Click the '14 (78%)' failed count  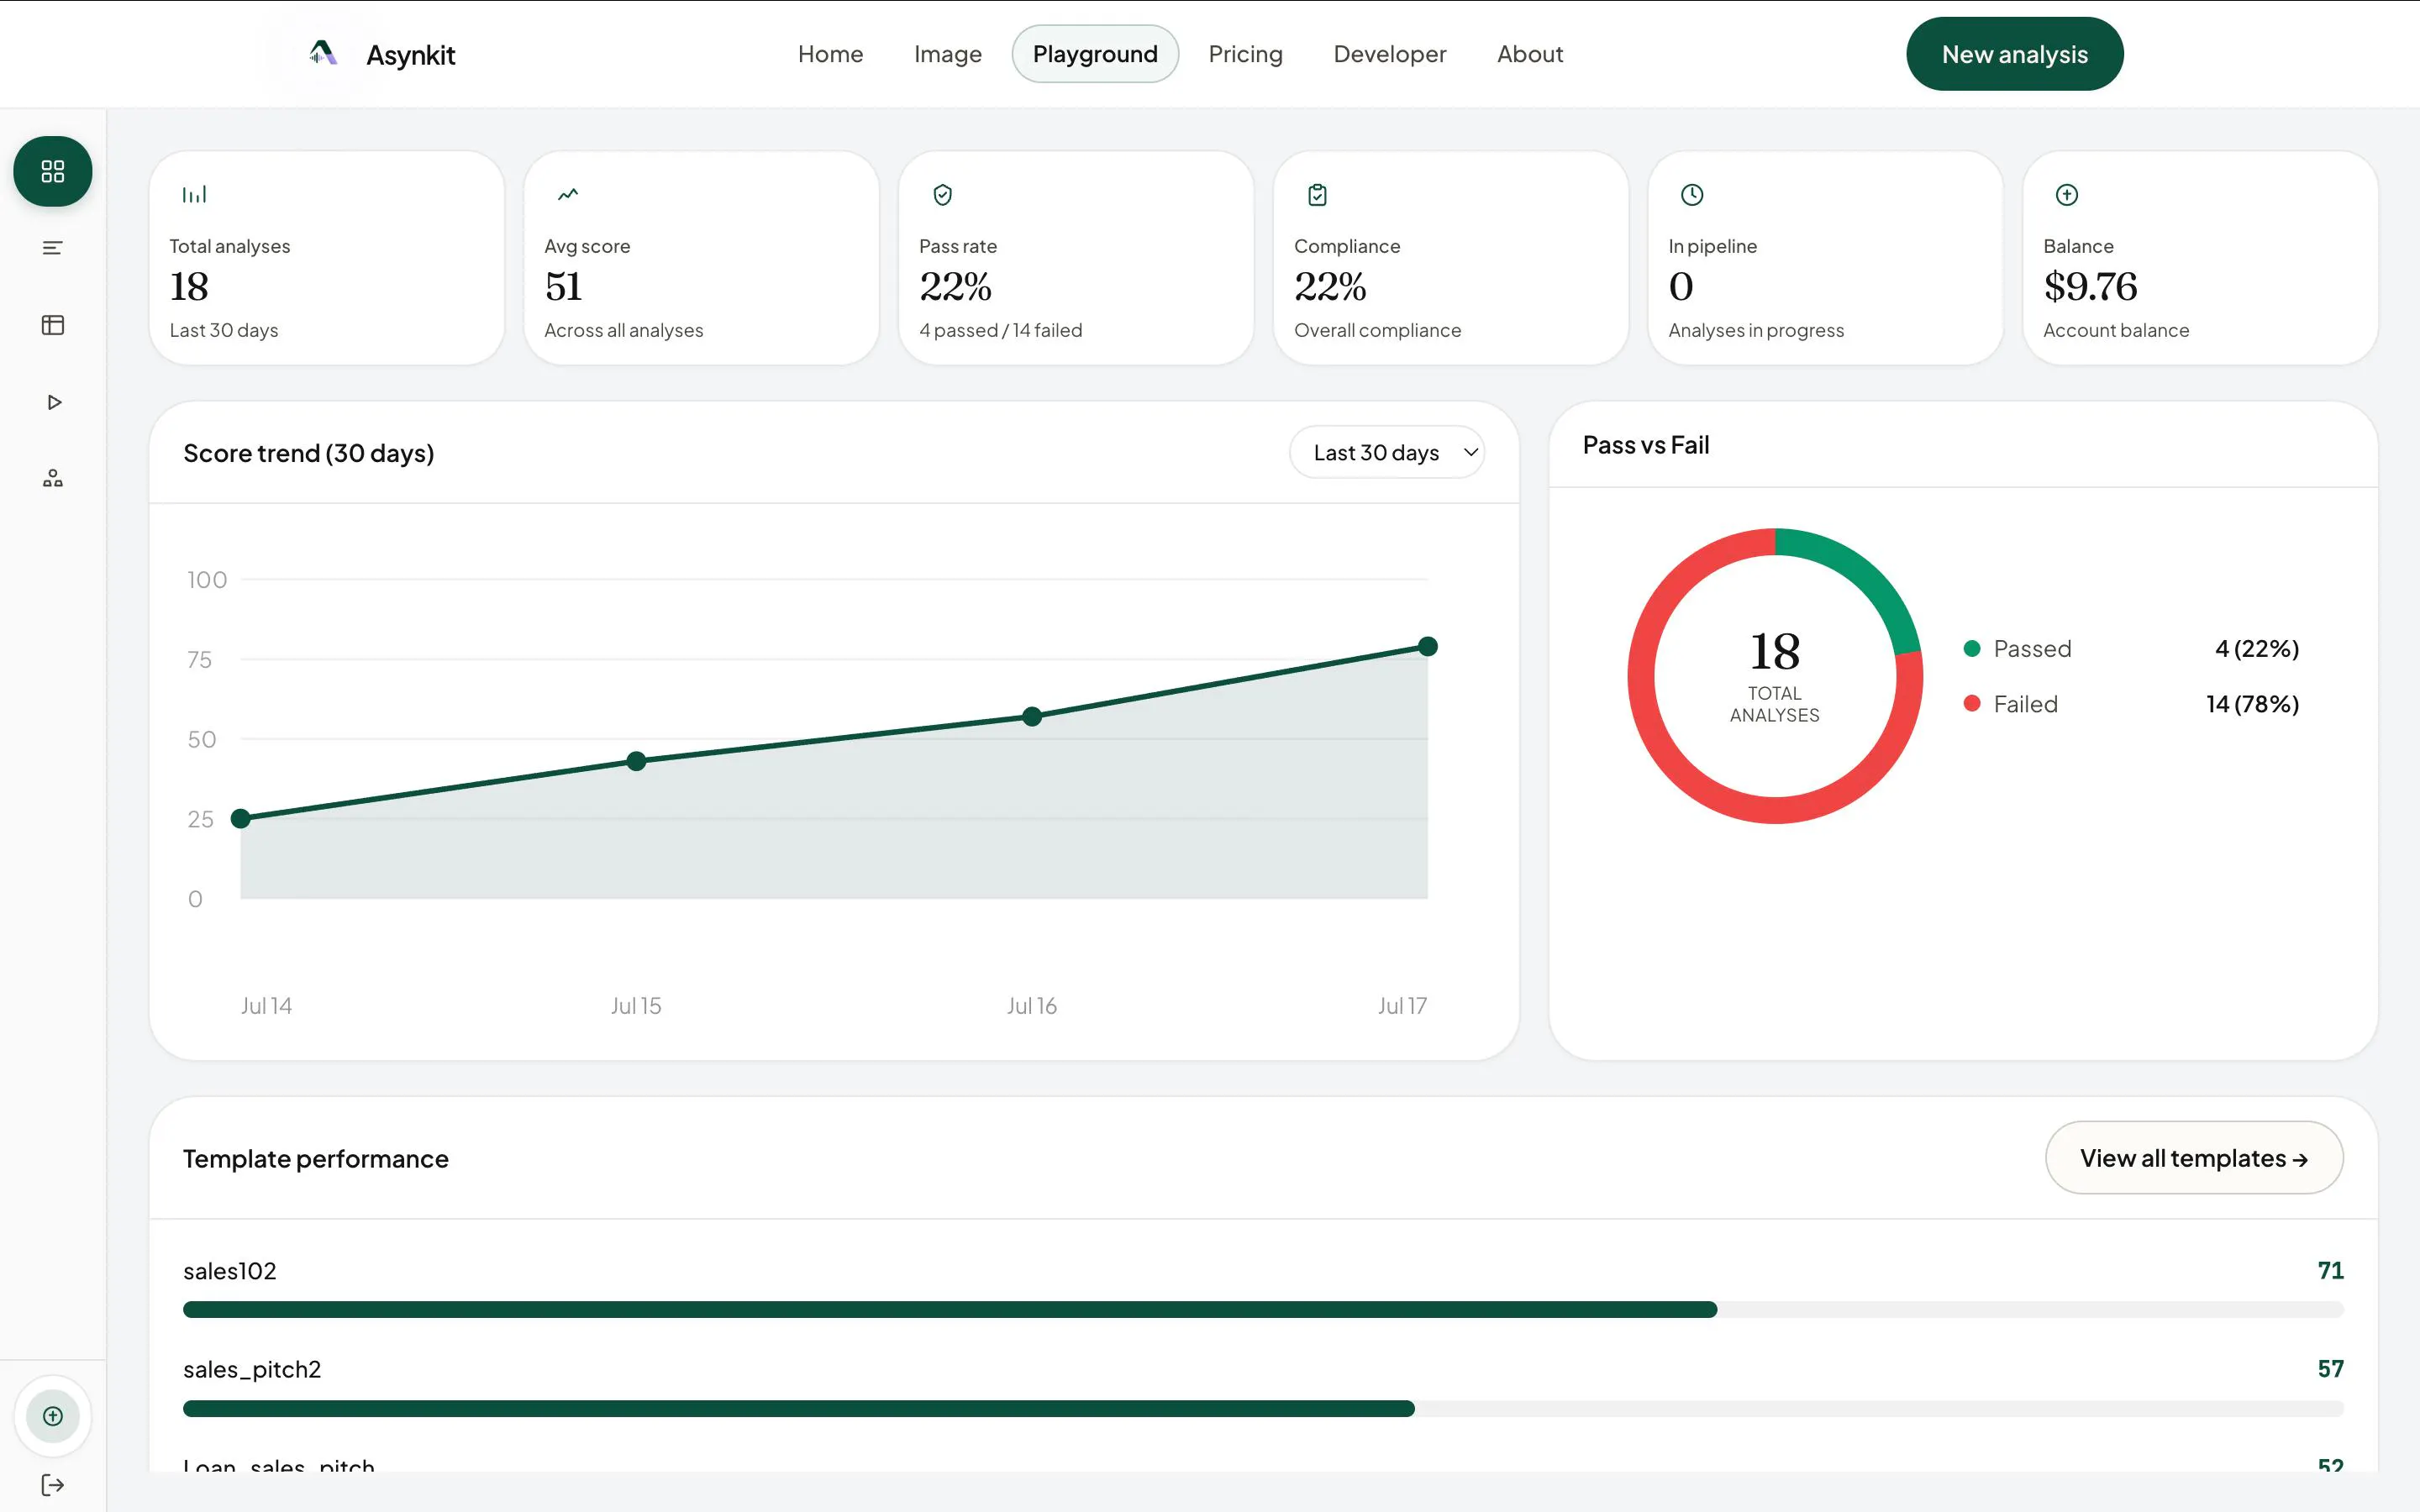2252,703
